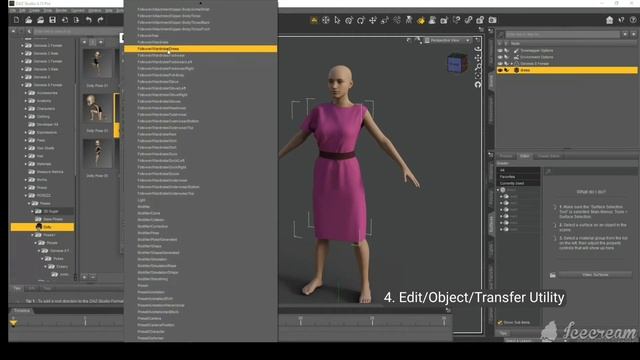This screenshot has height=360, width=640.
Task: Click the Undo arrow icon
Action: [x=89, y=20]
